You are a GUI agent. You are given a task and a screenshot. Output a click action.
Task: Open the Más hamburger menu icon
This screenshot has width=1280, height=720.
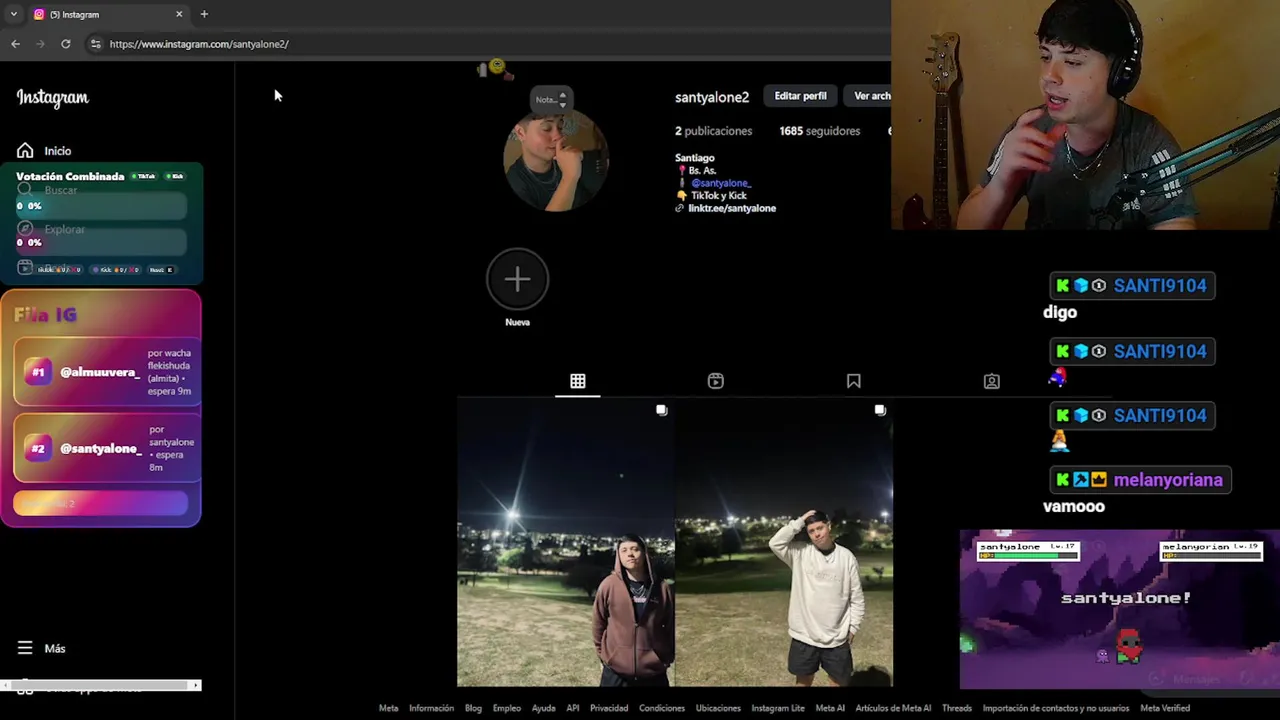click(25, 648)
